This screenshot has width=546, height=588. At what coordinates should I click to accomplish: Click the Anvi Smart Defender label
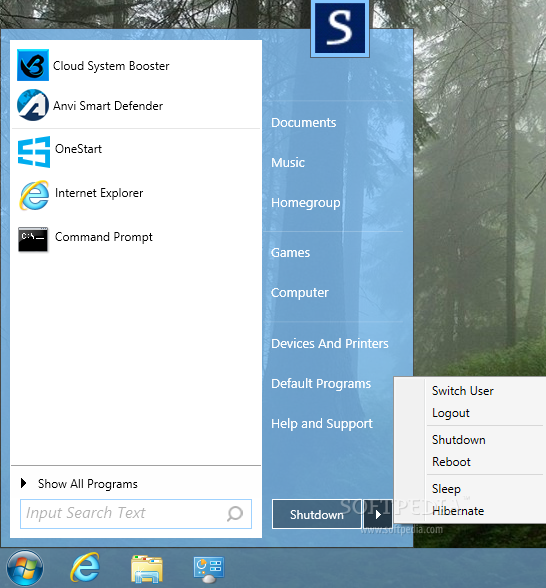pyautogui.click(x=108, y=106)
